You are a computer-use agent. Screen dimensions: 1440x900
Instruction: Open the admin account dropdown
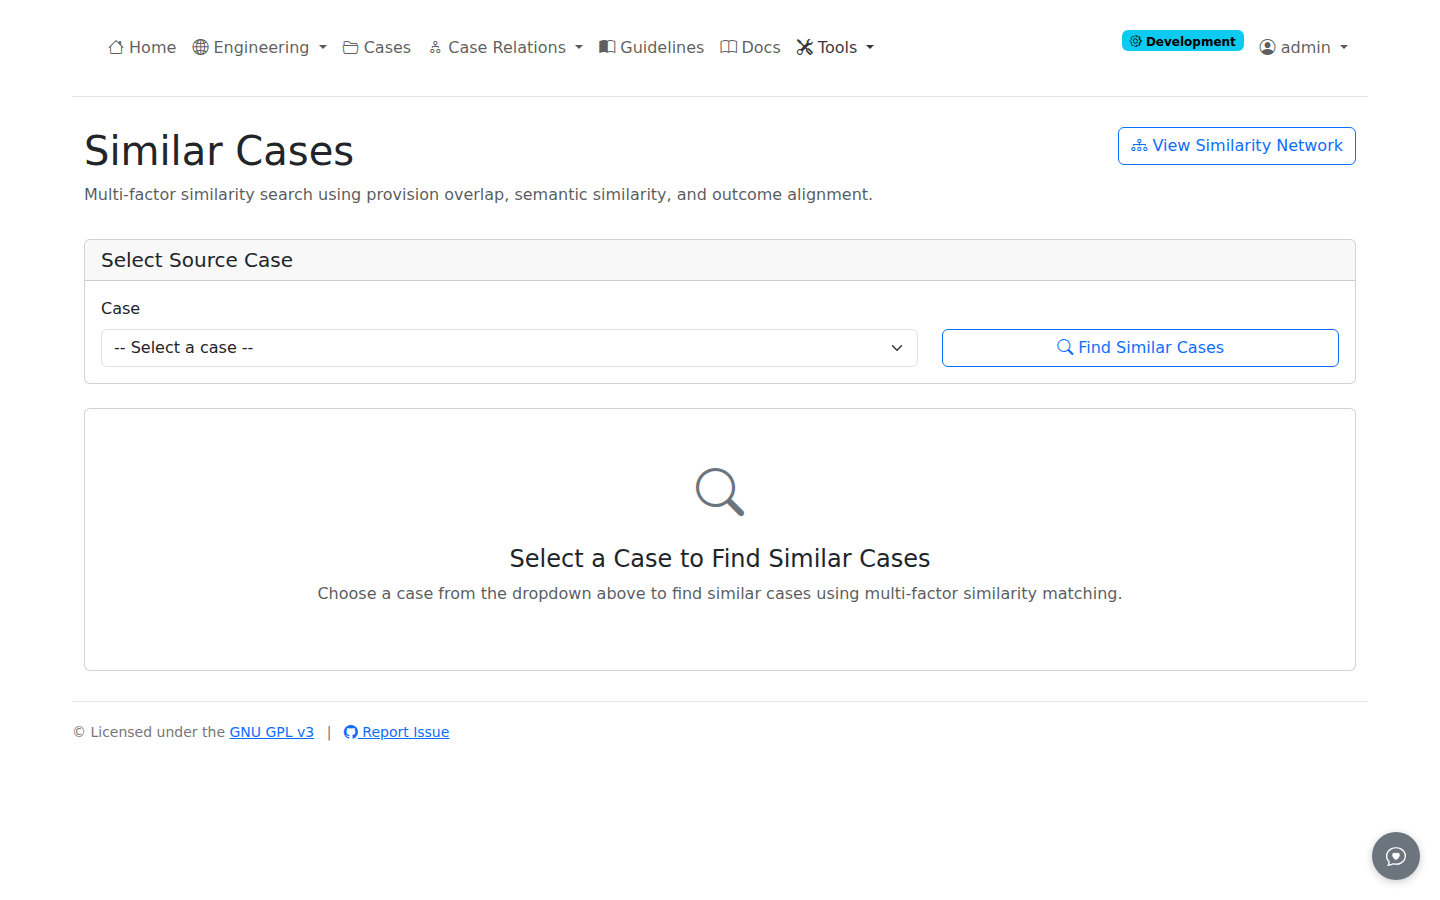pyautogui.click(x=1304, y=47)
